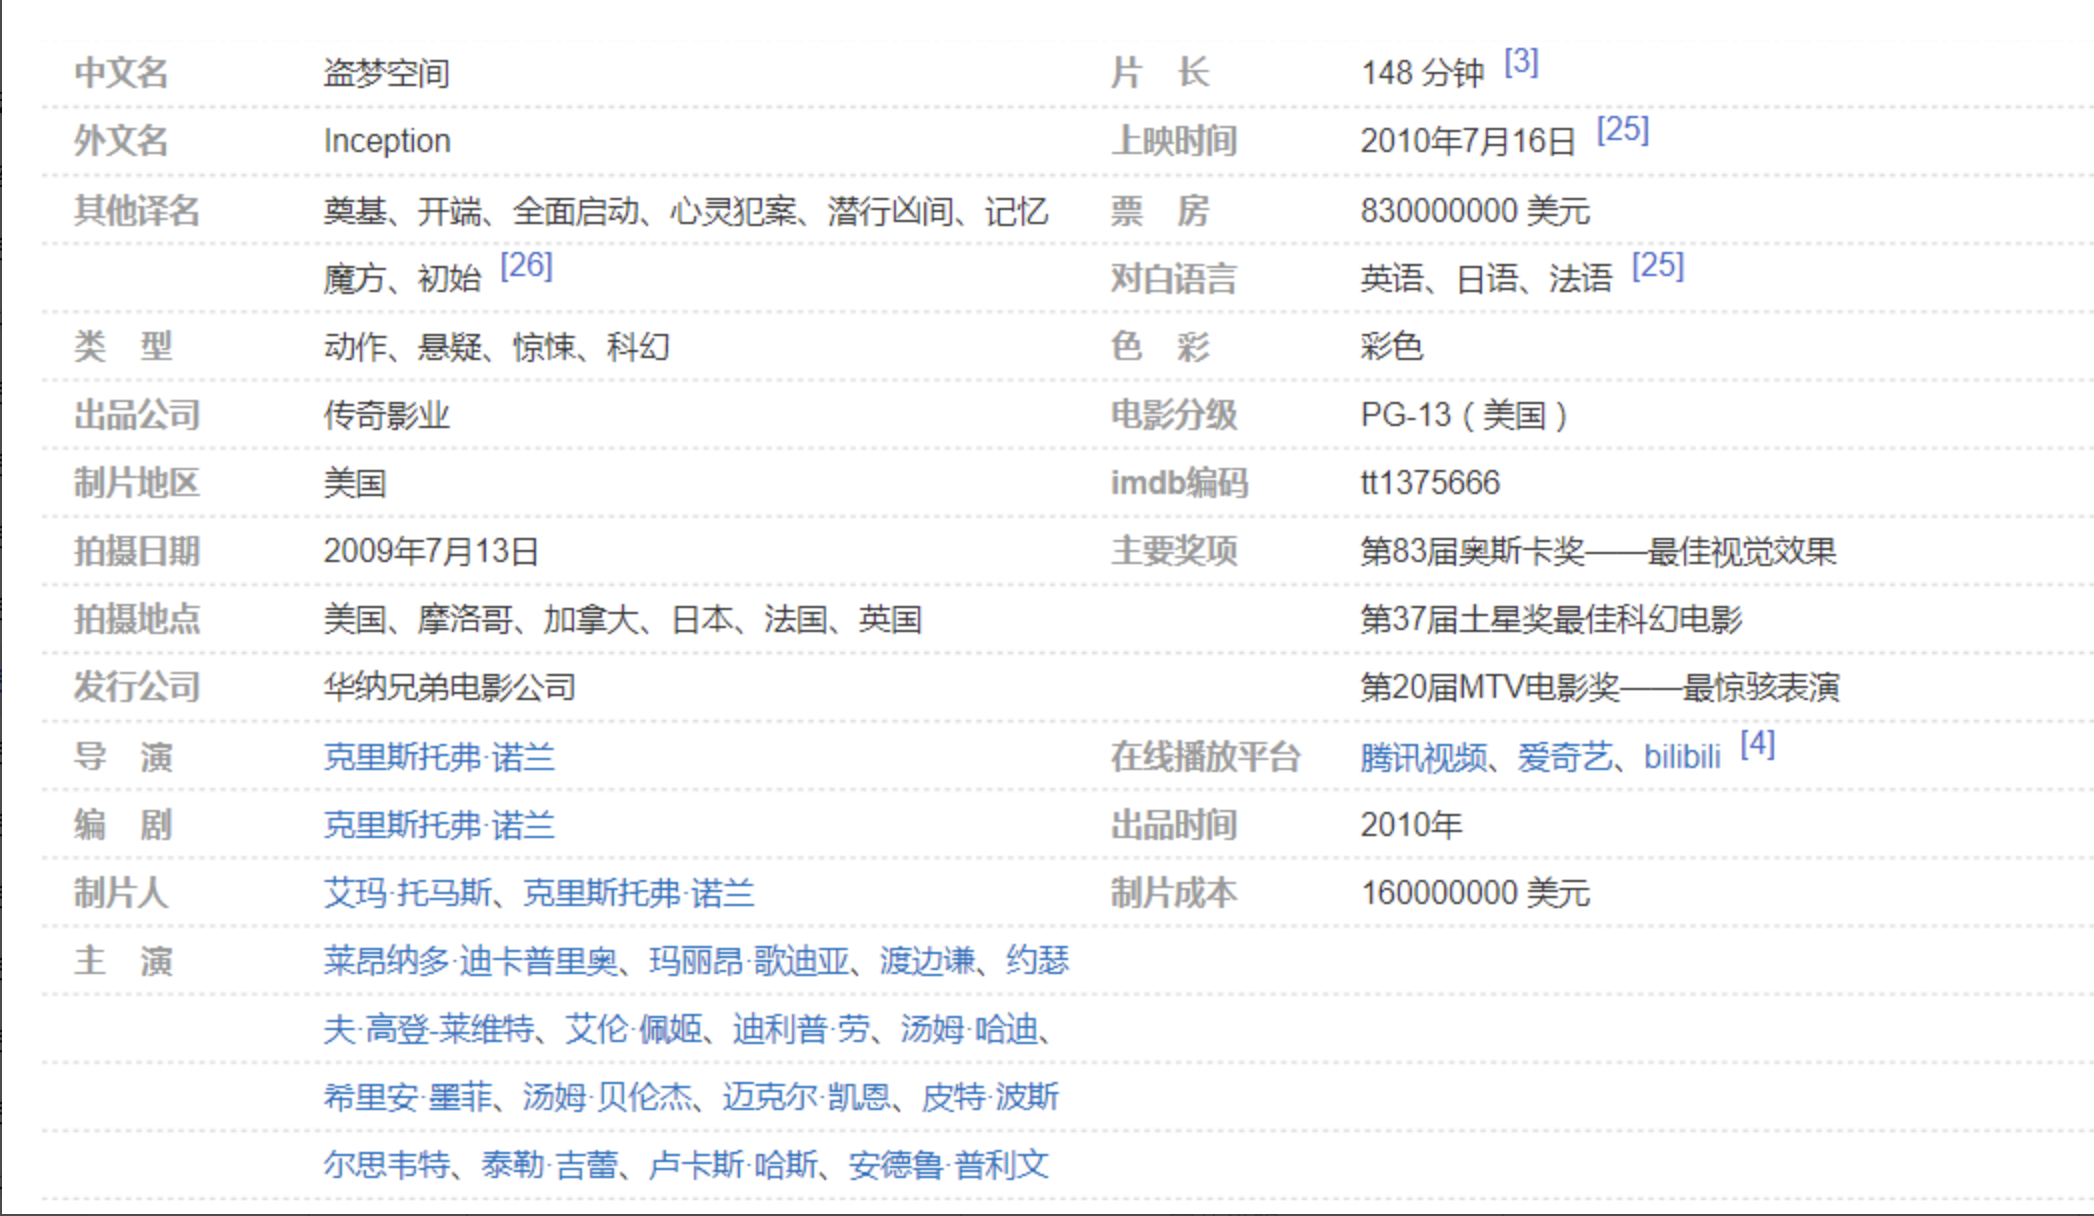The image size is (2094, 1216).
Task: Open reference [4] after bilibili
Action: pos(1757,744)
